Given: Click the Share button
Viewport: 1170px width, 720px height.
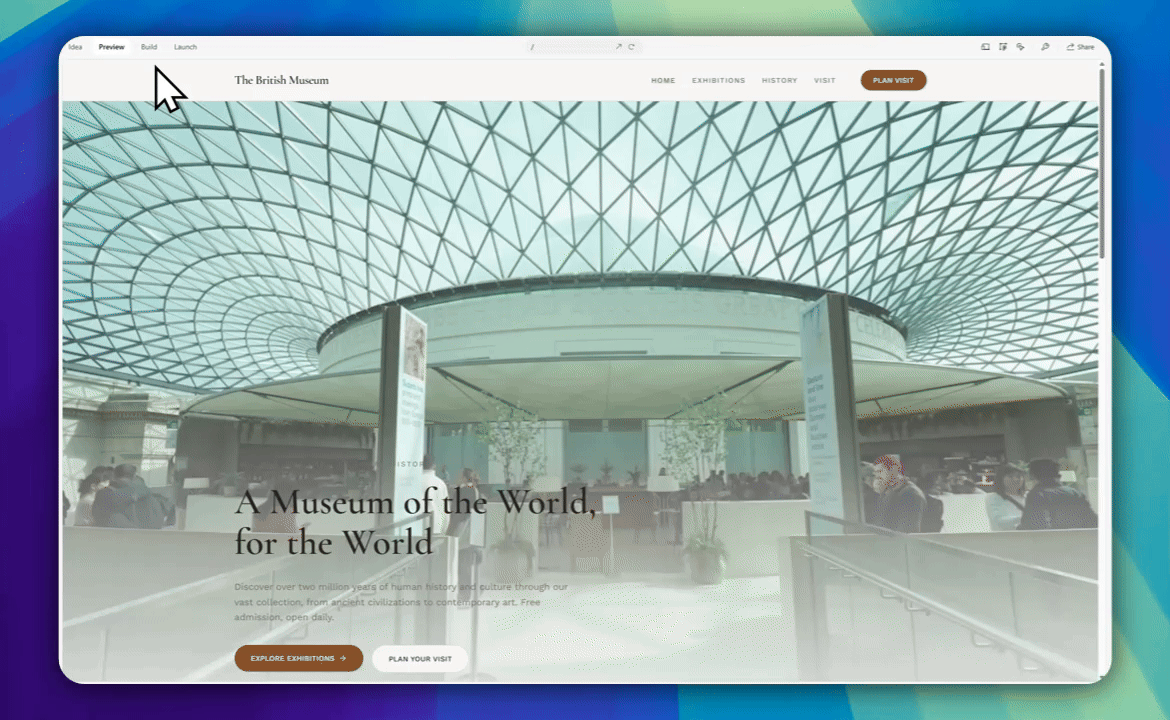Looking at the screenshot, I should coord(1080,47).
